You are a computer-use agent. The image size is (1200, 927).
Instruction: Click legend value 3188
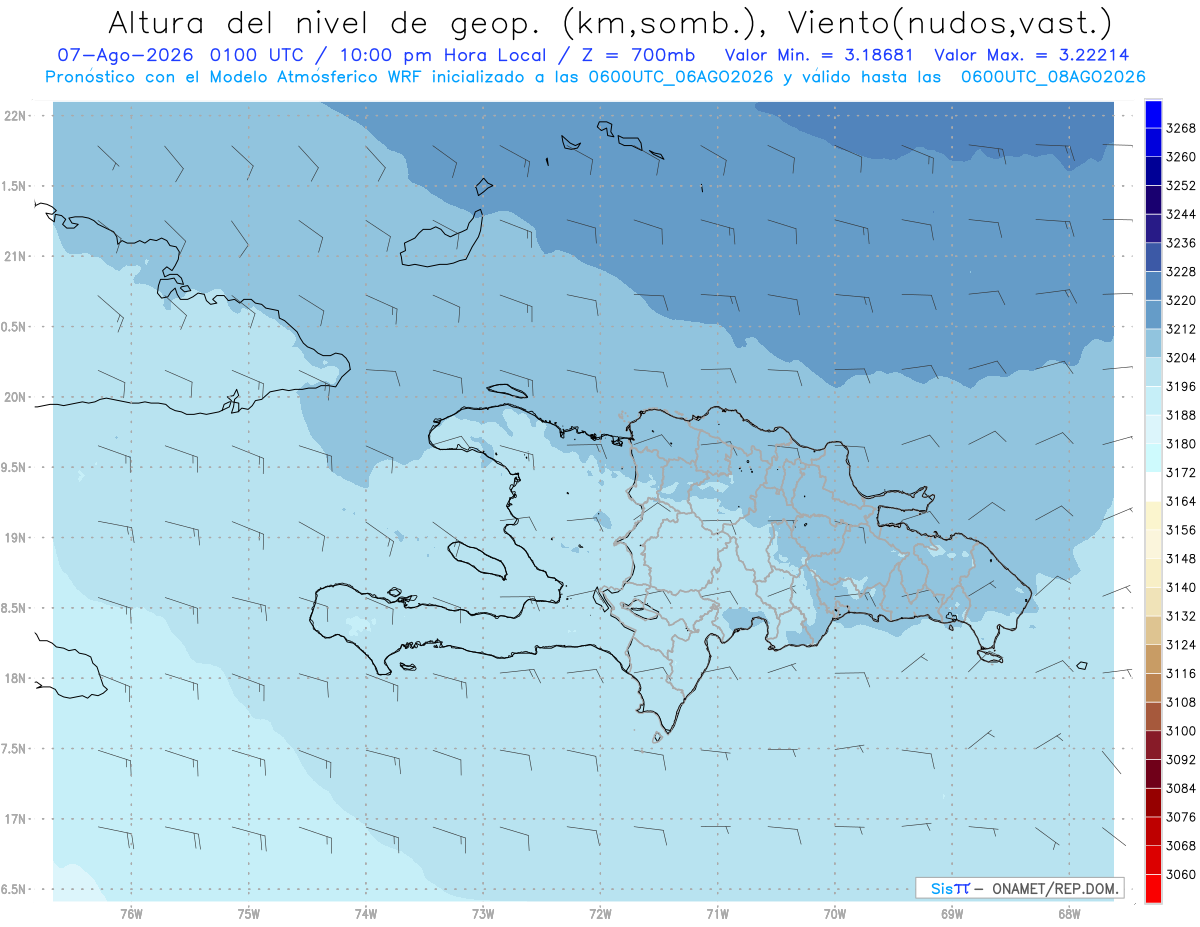tap(1181, 415)
